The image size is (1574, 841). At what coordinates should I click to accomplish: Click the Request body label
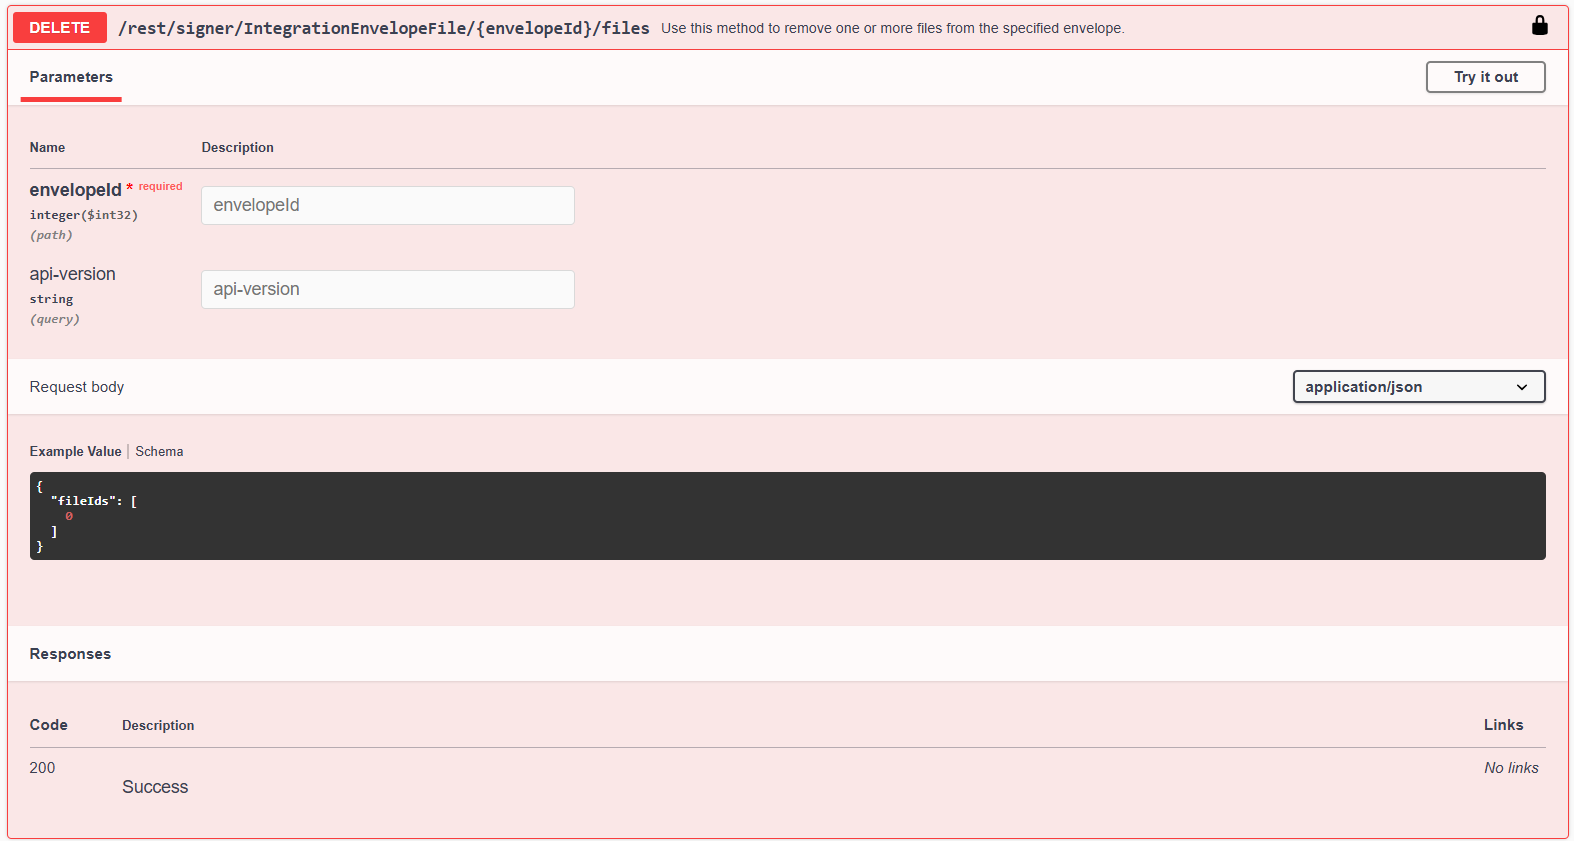pos(77,387)
